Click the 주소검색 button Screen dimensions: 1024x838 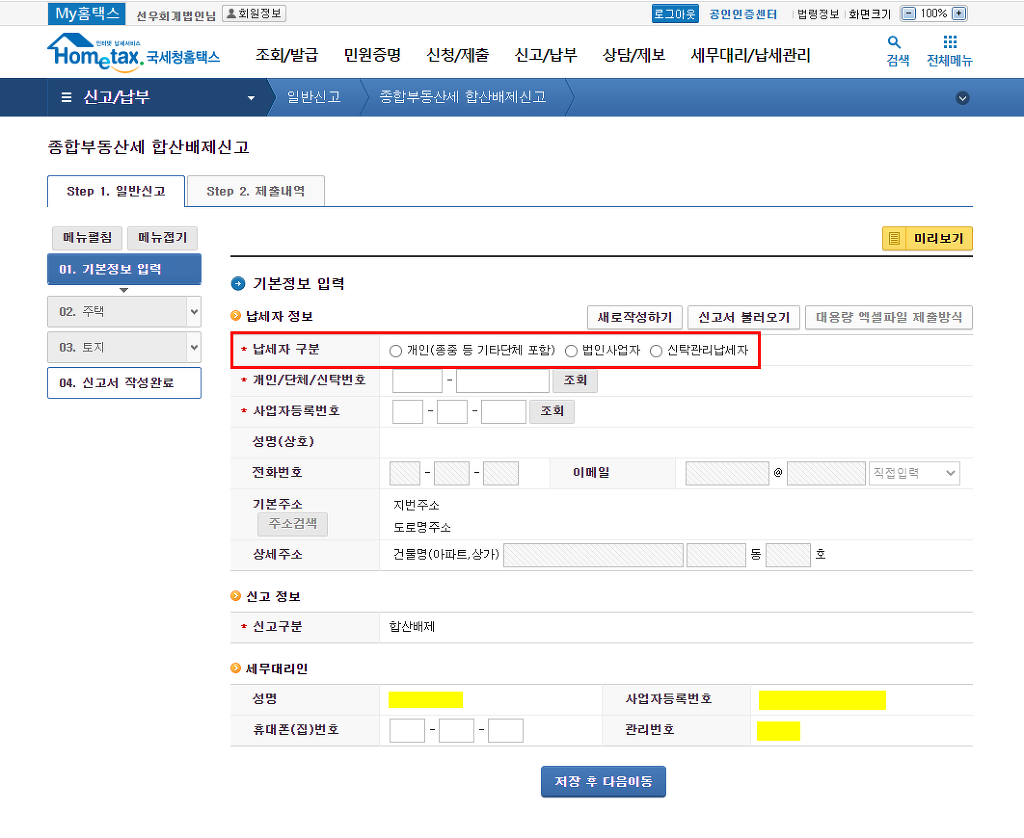pos(293,524)
